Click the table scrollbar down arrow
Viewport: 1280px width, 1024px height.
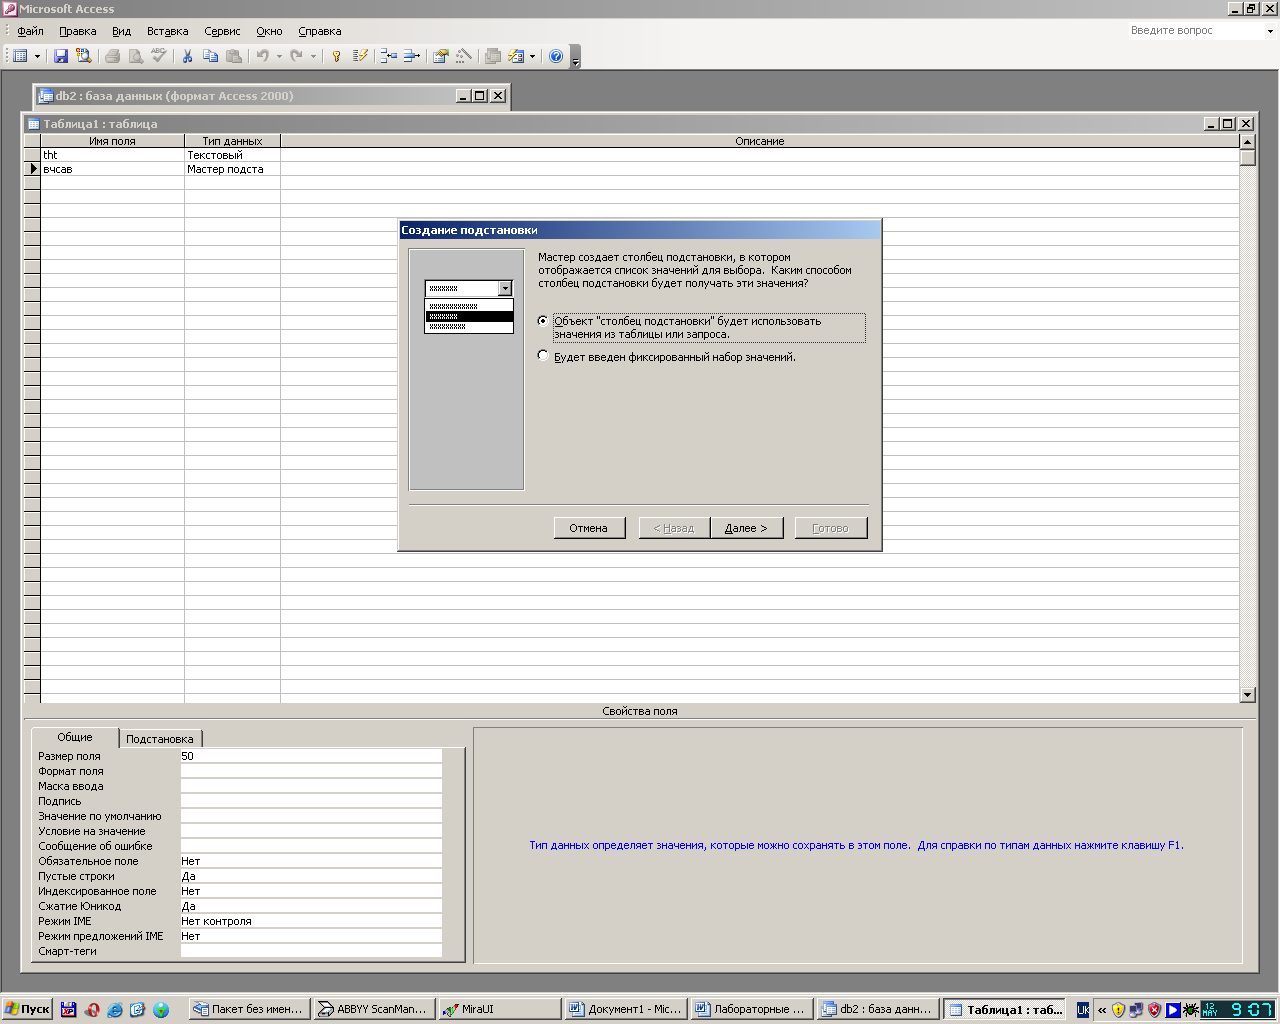pos(1247,695)
